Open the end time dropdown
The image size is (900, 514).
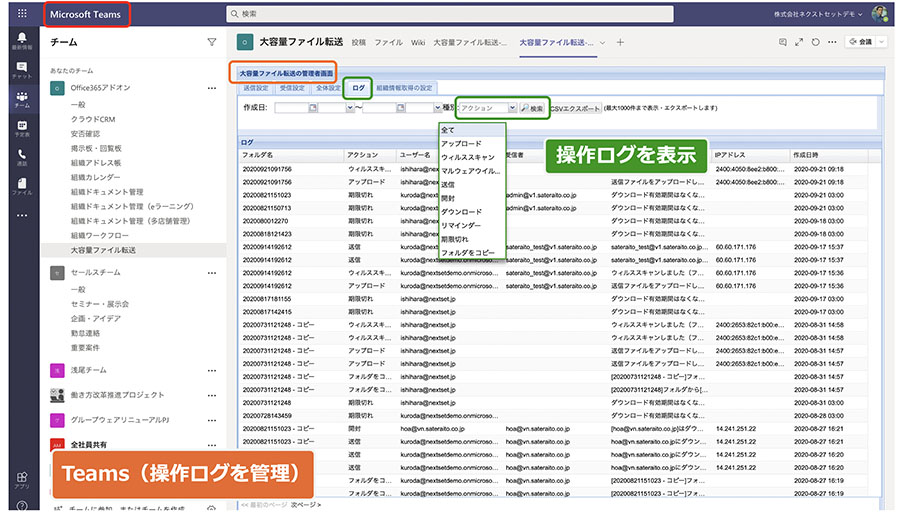point(438,108)
